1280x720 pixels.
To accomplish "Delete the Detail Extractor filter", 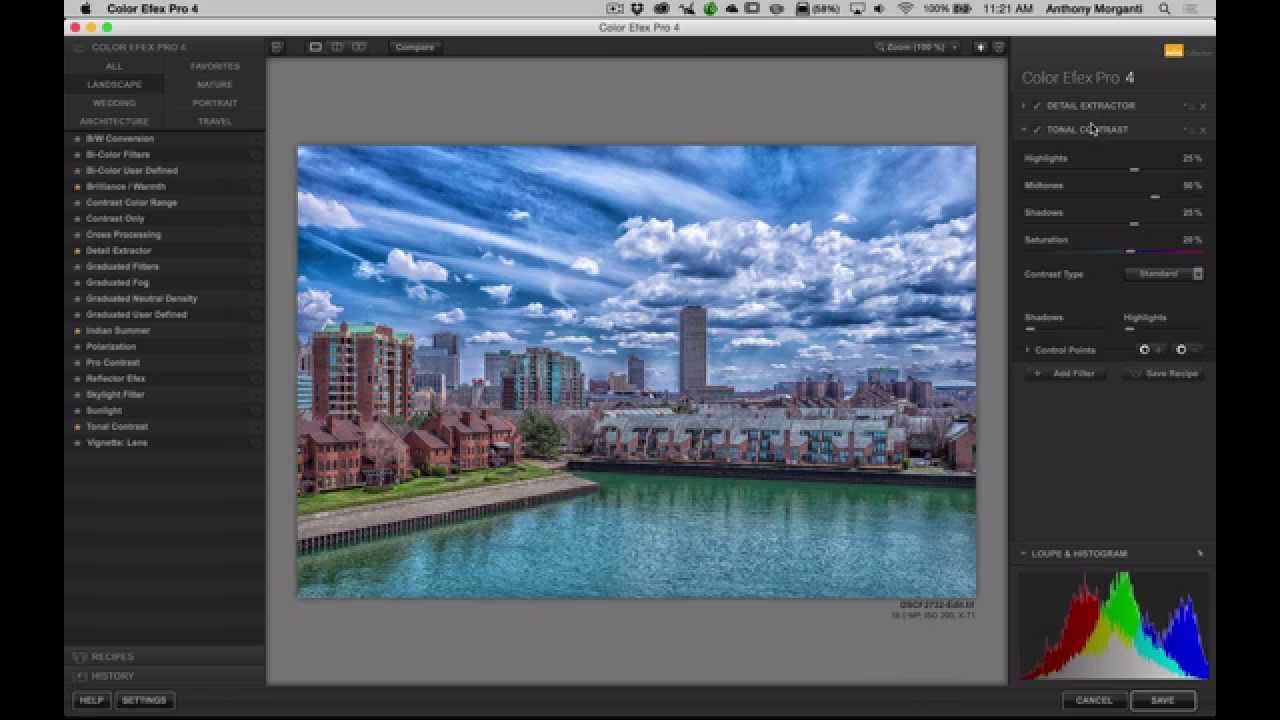I will pos(1203,106).
